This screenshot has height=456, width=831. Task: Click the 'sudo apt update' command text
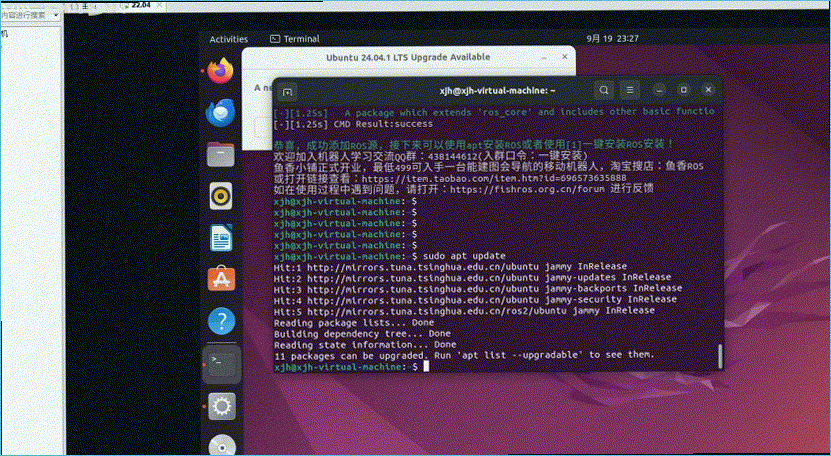[464, 256]
